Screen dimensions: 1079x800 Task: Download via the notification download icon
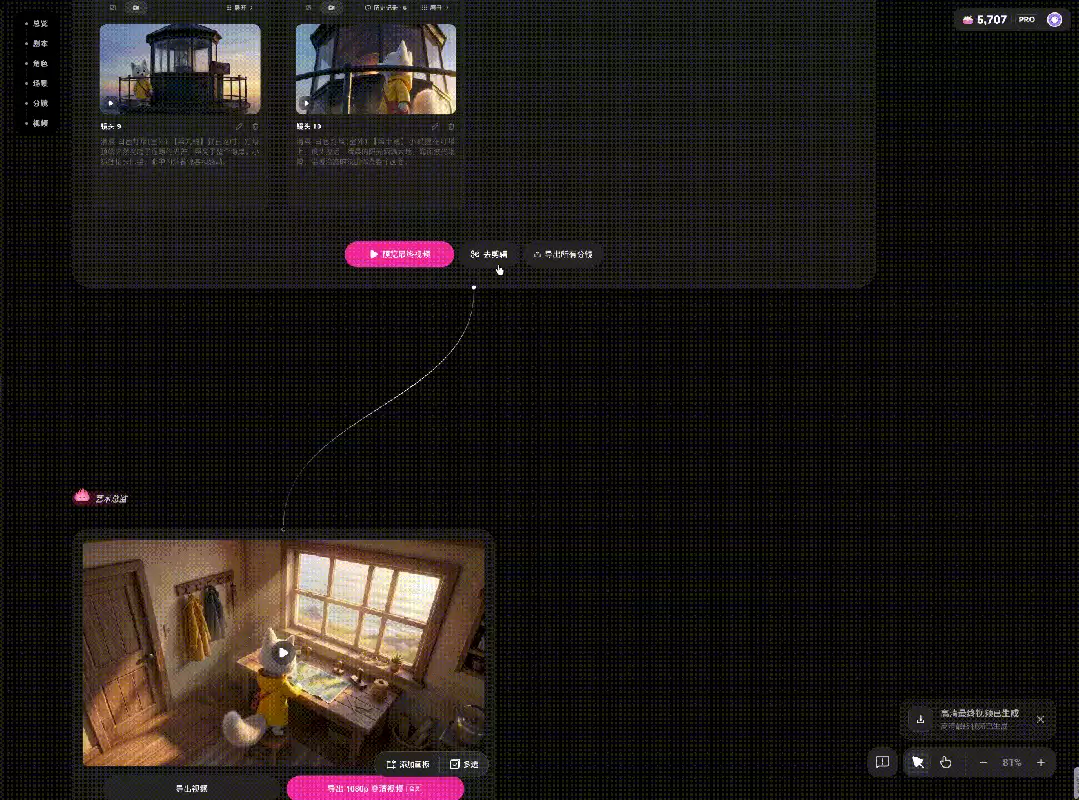(x=920, y=720)
